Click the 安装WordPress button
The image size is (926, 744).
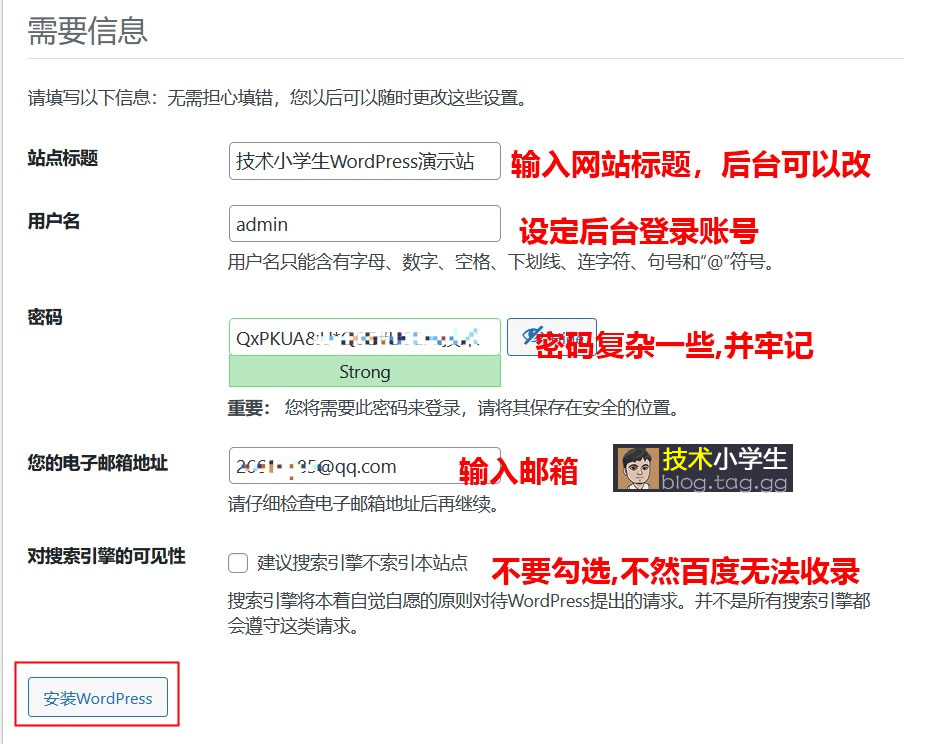point(97,698)
